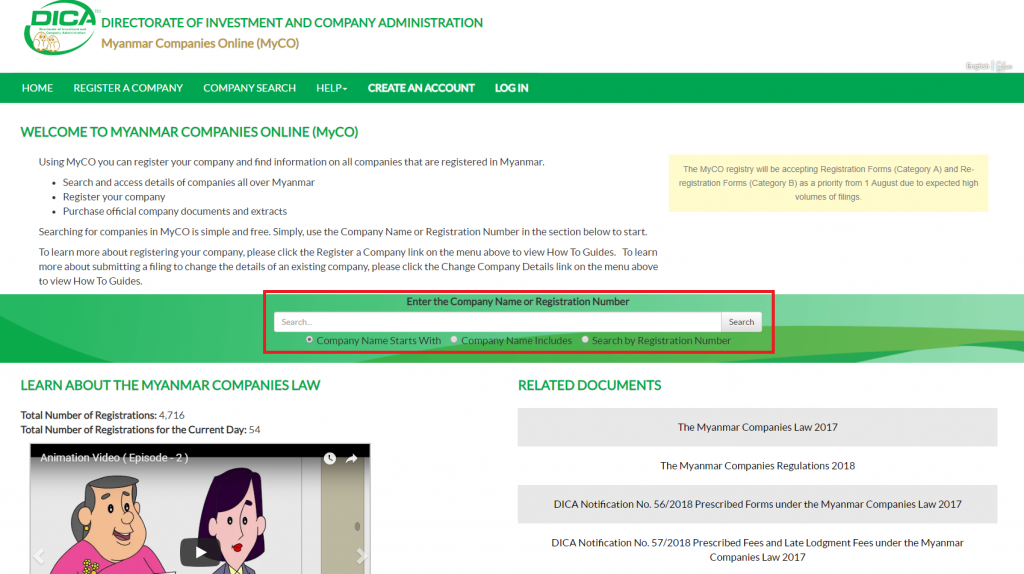
Task: Click the video share arrow icon
Action: [351, 458]
